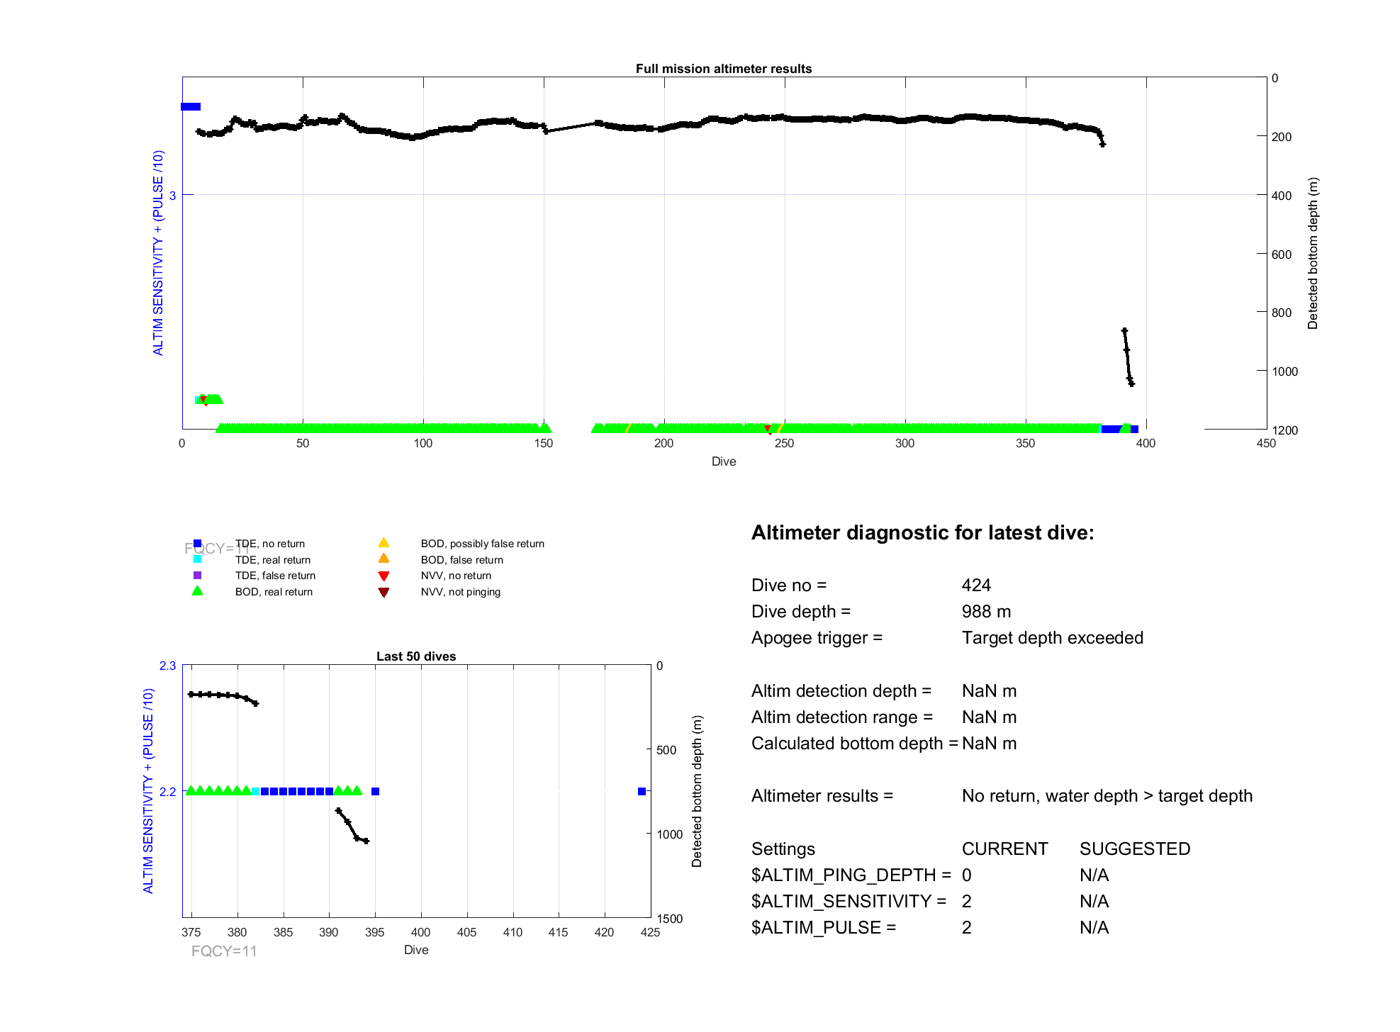Click the current value '0' for ALTIM_PING_DEPTH
The height and width of the screenshot is (1032, 1400).
point(967,875)
